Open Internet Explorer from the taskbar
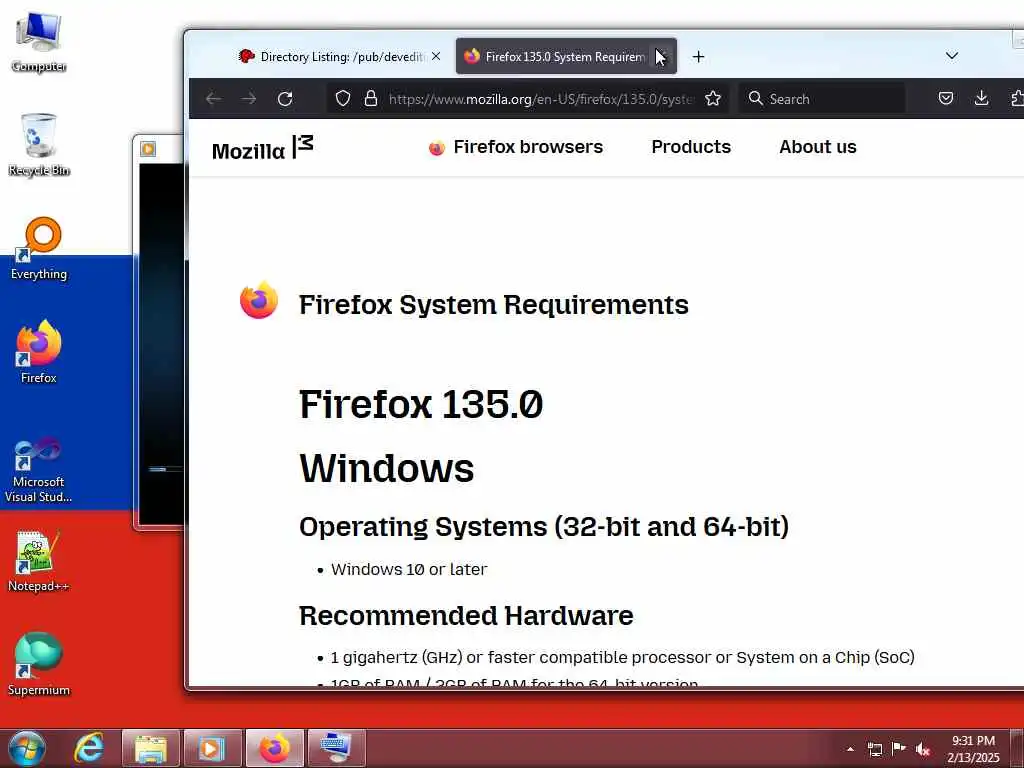1024x768 pixels. tap(89, 748)
